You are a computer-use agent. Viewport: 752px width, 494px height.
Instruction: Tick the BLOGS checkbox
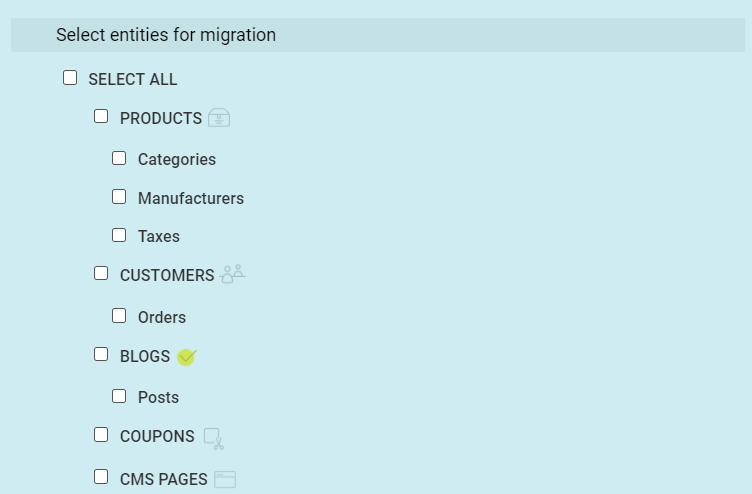coord(101,354)
